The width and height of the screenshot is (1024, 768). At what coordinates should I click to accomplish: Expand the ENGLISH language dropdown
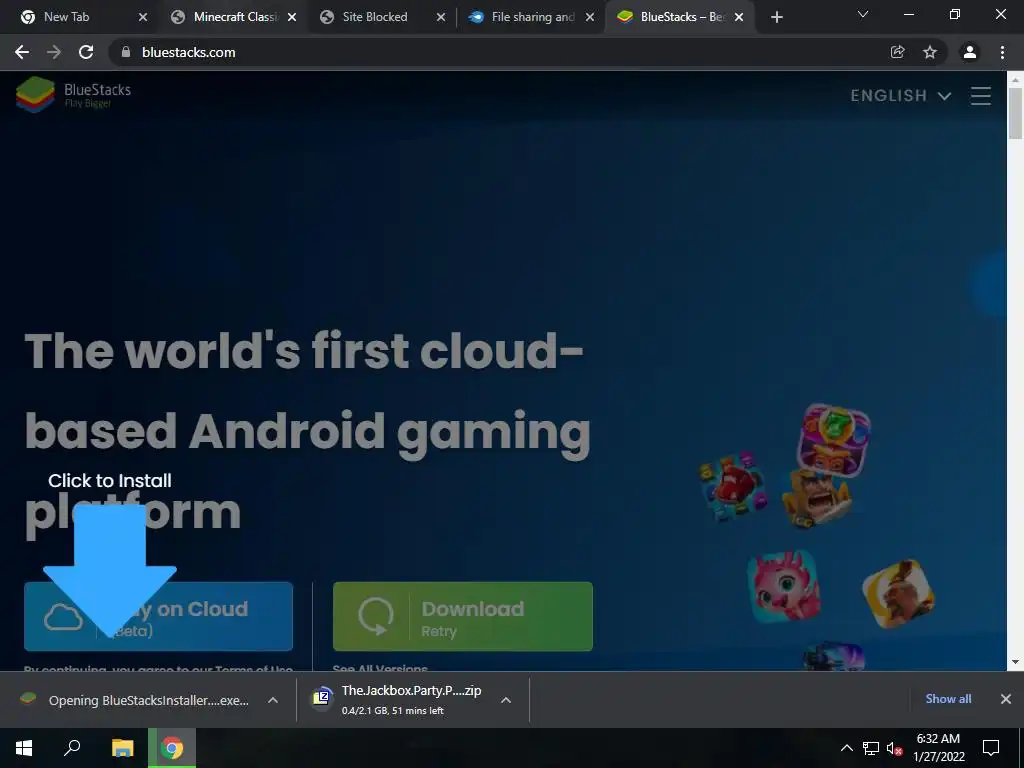[x=900, y=96]
